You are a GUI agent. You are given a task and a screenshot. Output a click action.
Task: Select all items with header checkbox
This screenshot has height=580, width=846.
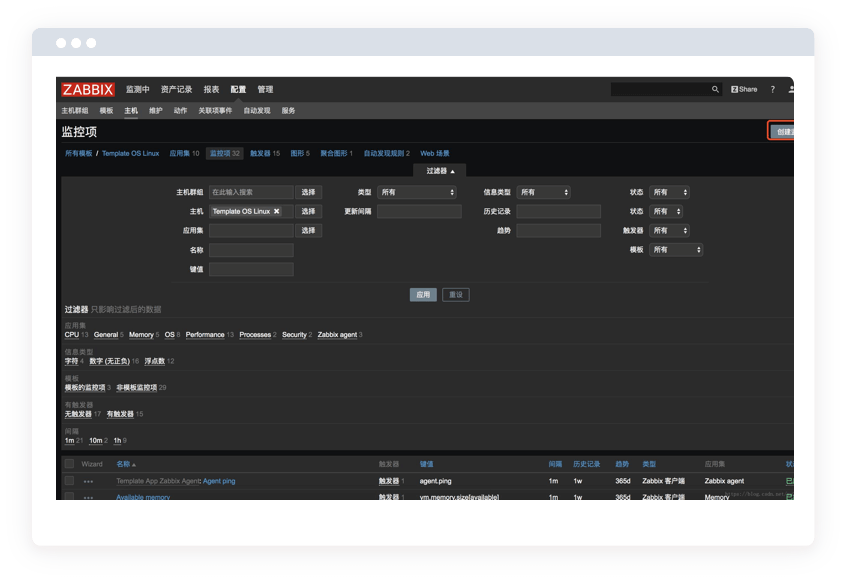(70, 464)
